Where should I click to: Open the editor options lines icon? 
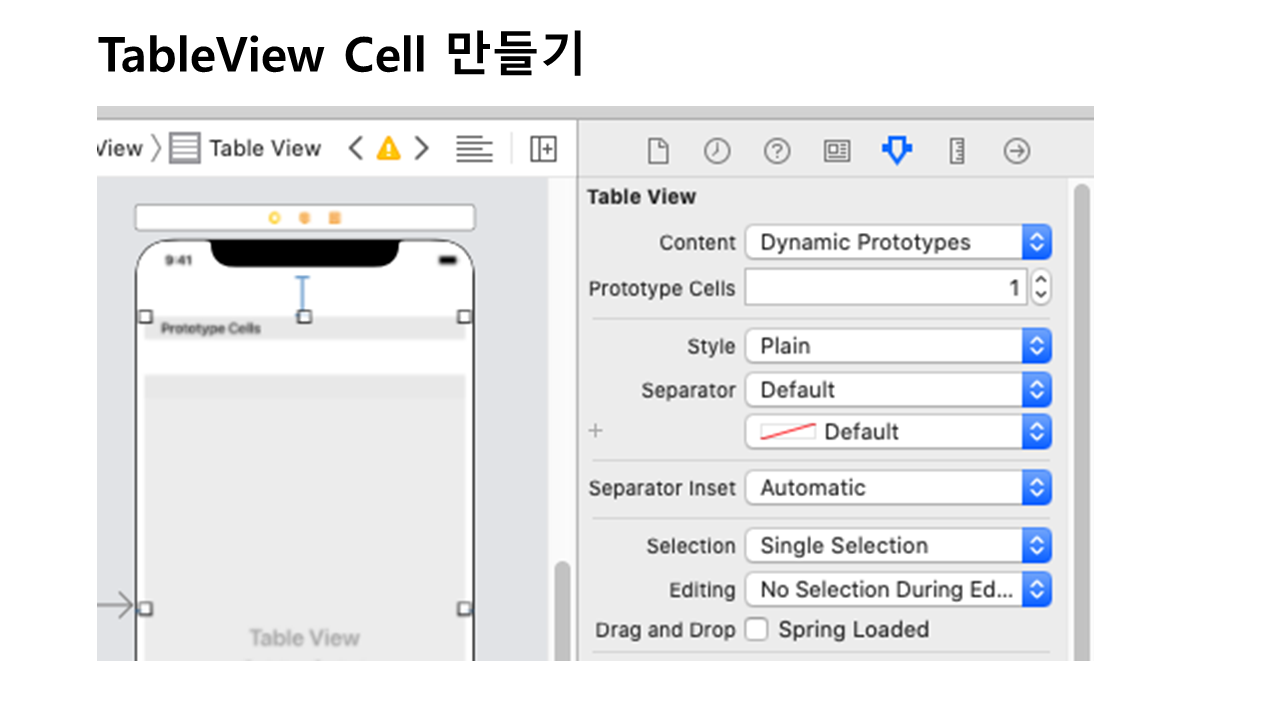pyautogui.click(x=474, y=149)
